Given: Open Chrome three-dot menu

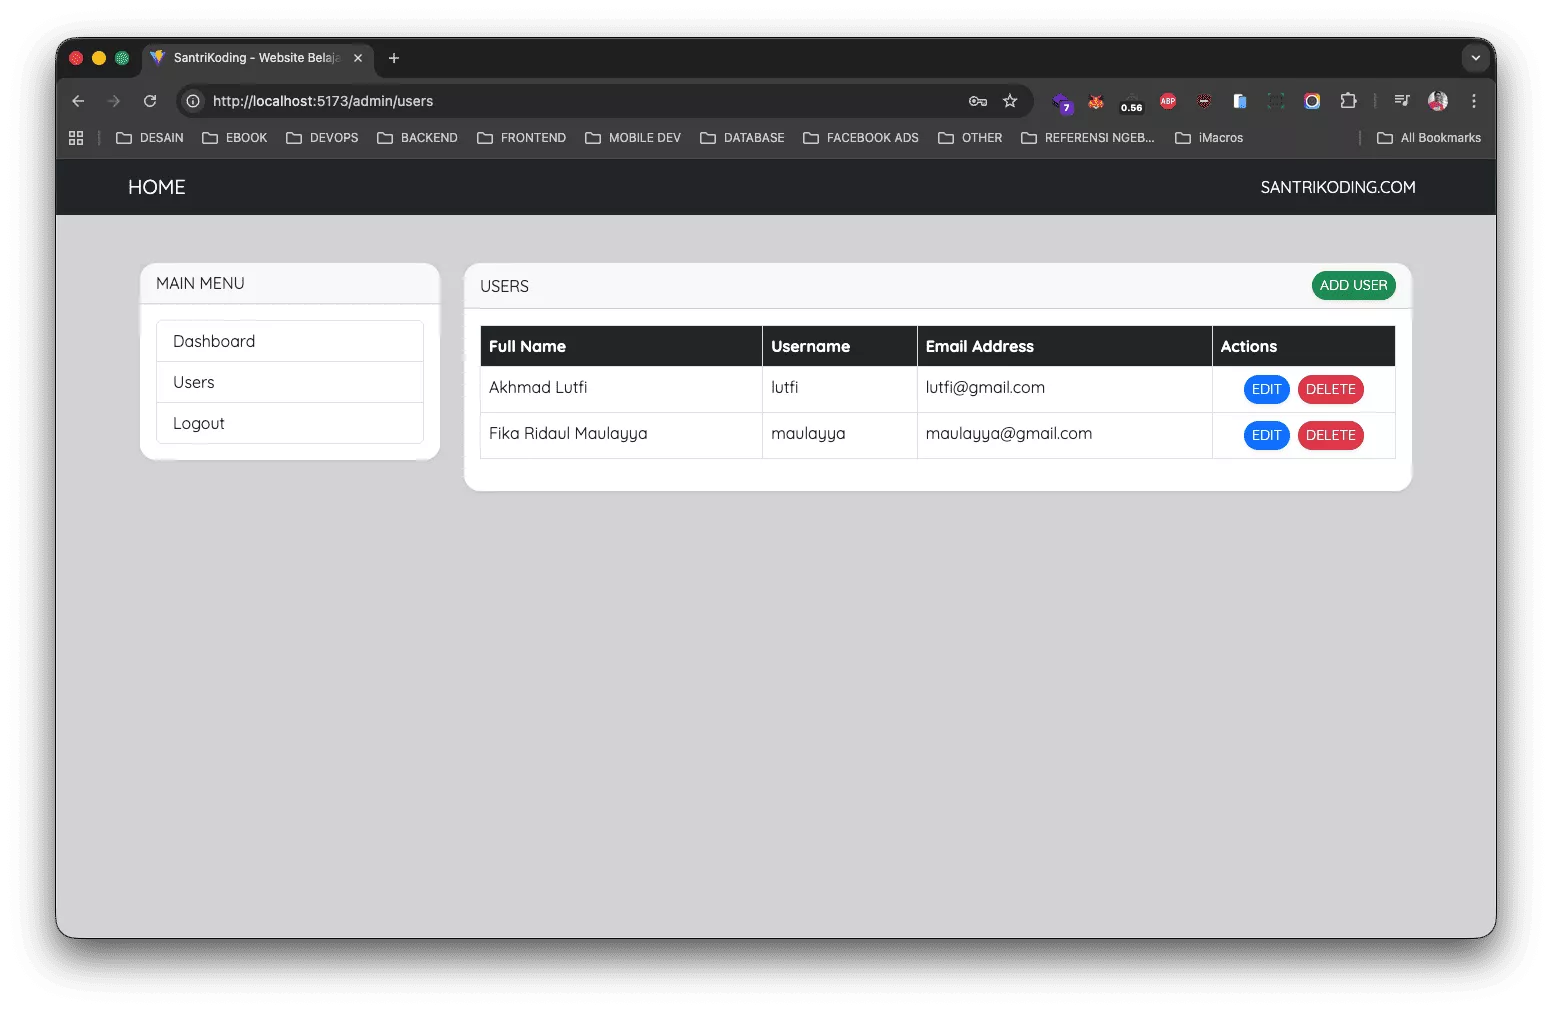Looking at the screenshot, I should pos(1474,101).
